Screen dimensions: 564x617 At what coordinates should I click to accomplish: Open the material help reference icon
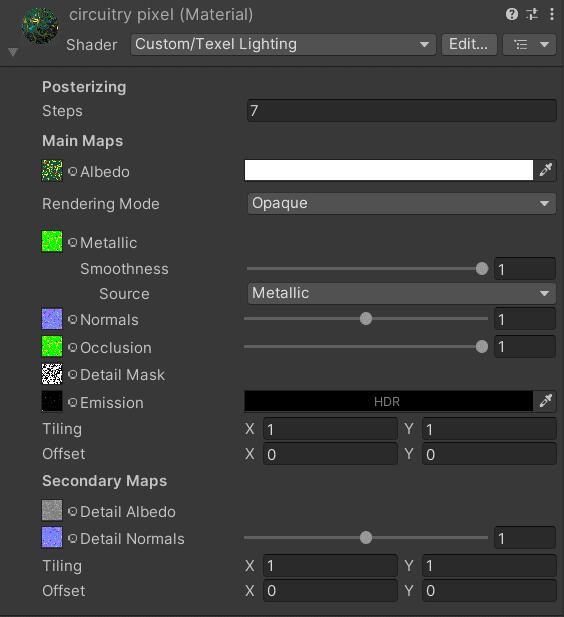(512, 15)
